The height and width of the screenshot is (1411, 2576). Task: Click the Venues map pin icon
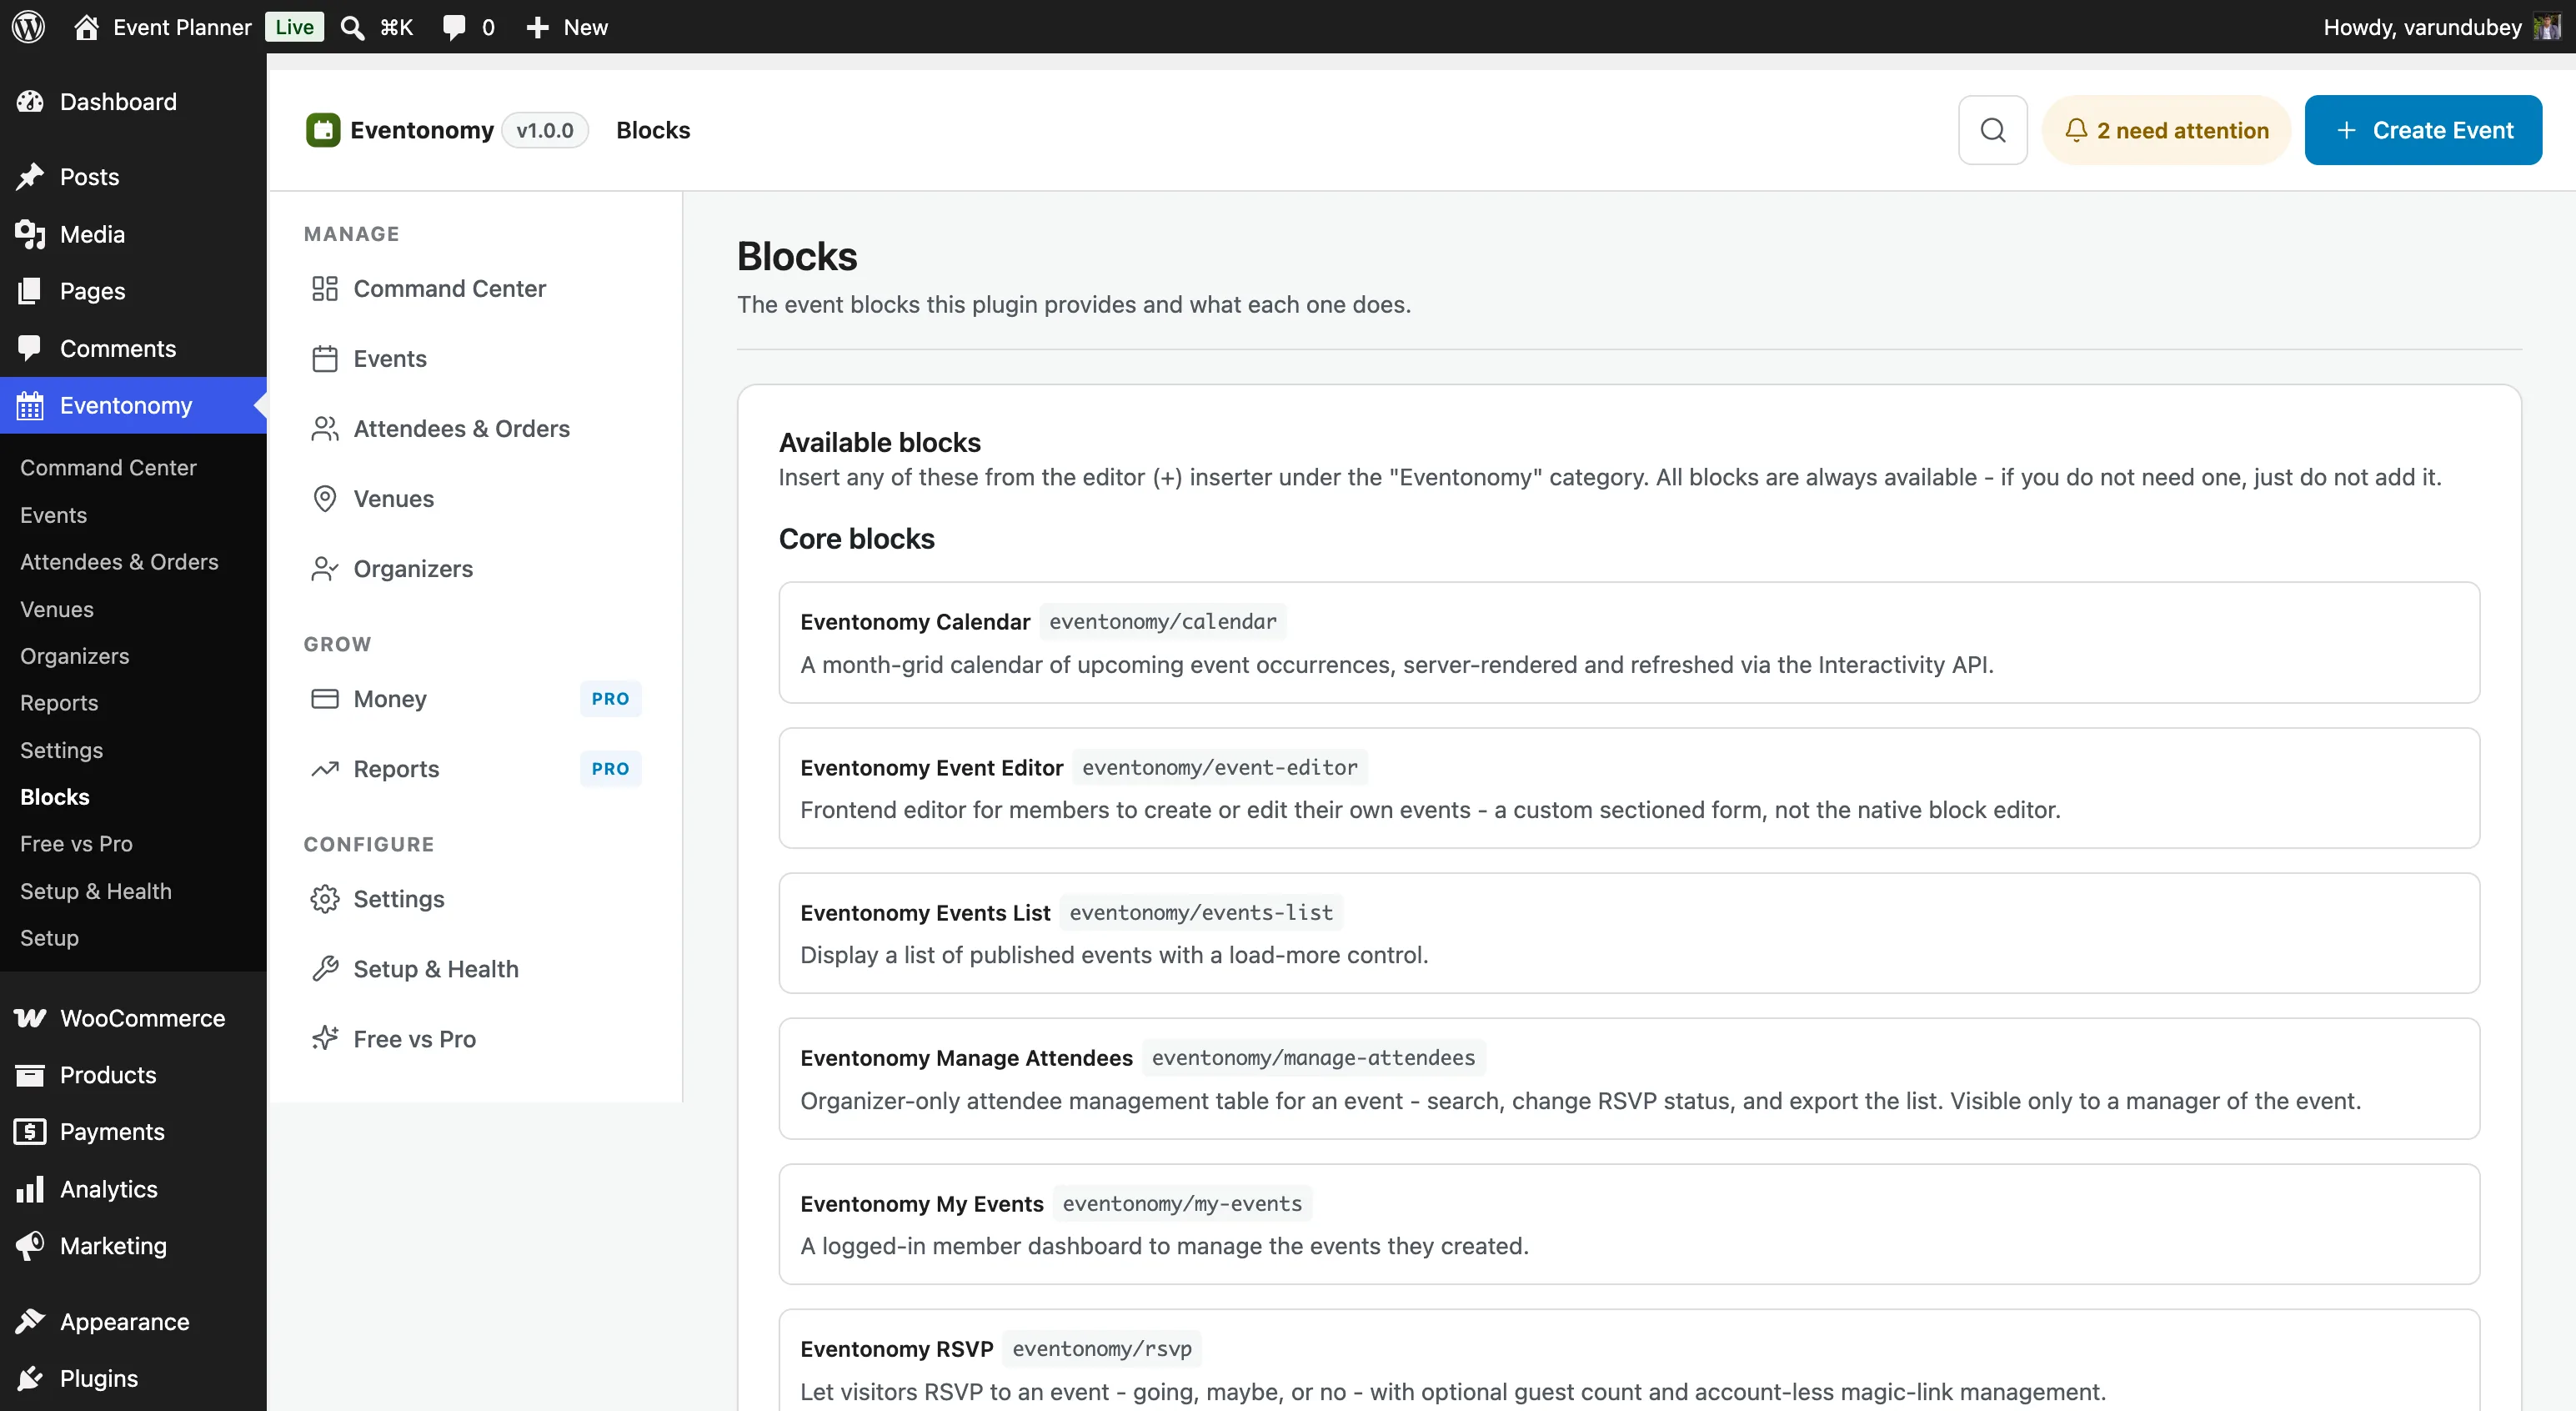tap(325, 499)
